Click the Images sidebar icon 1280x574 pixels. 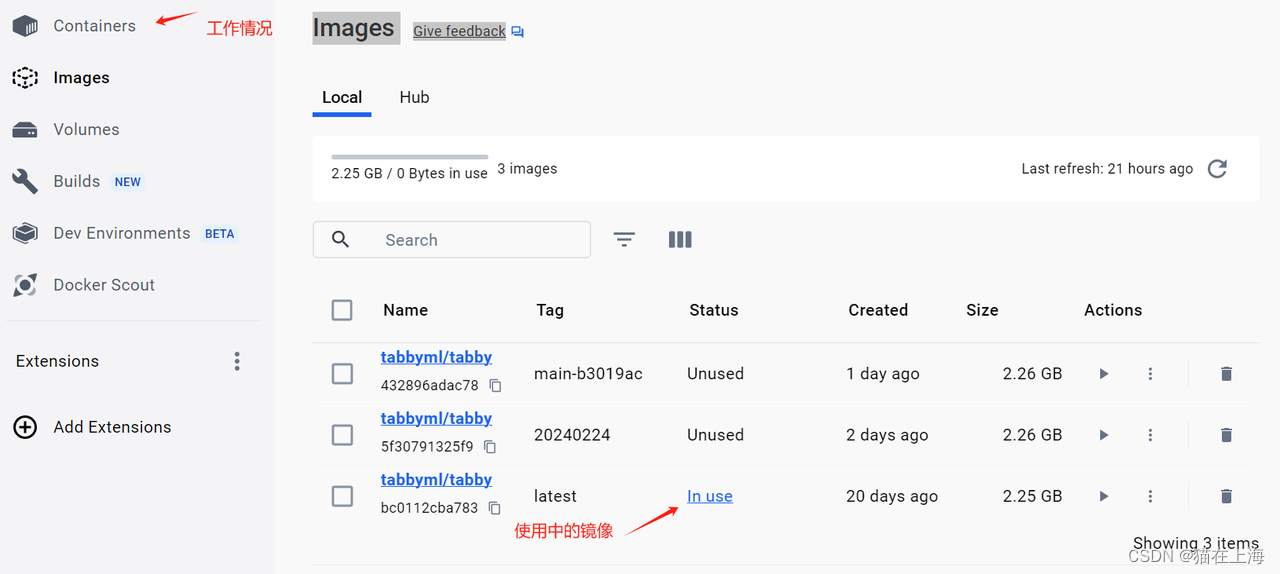point(25,78)
